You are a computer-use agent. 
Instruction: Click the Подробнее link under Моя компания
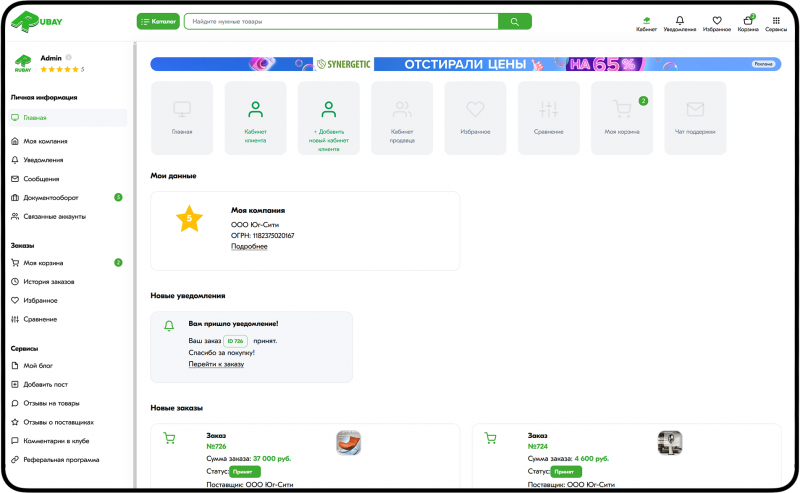[x=249, y=246]
